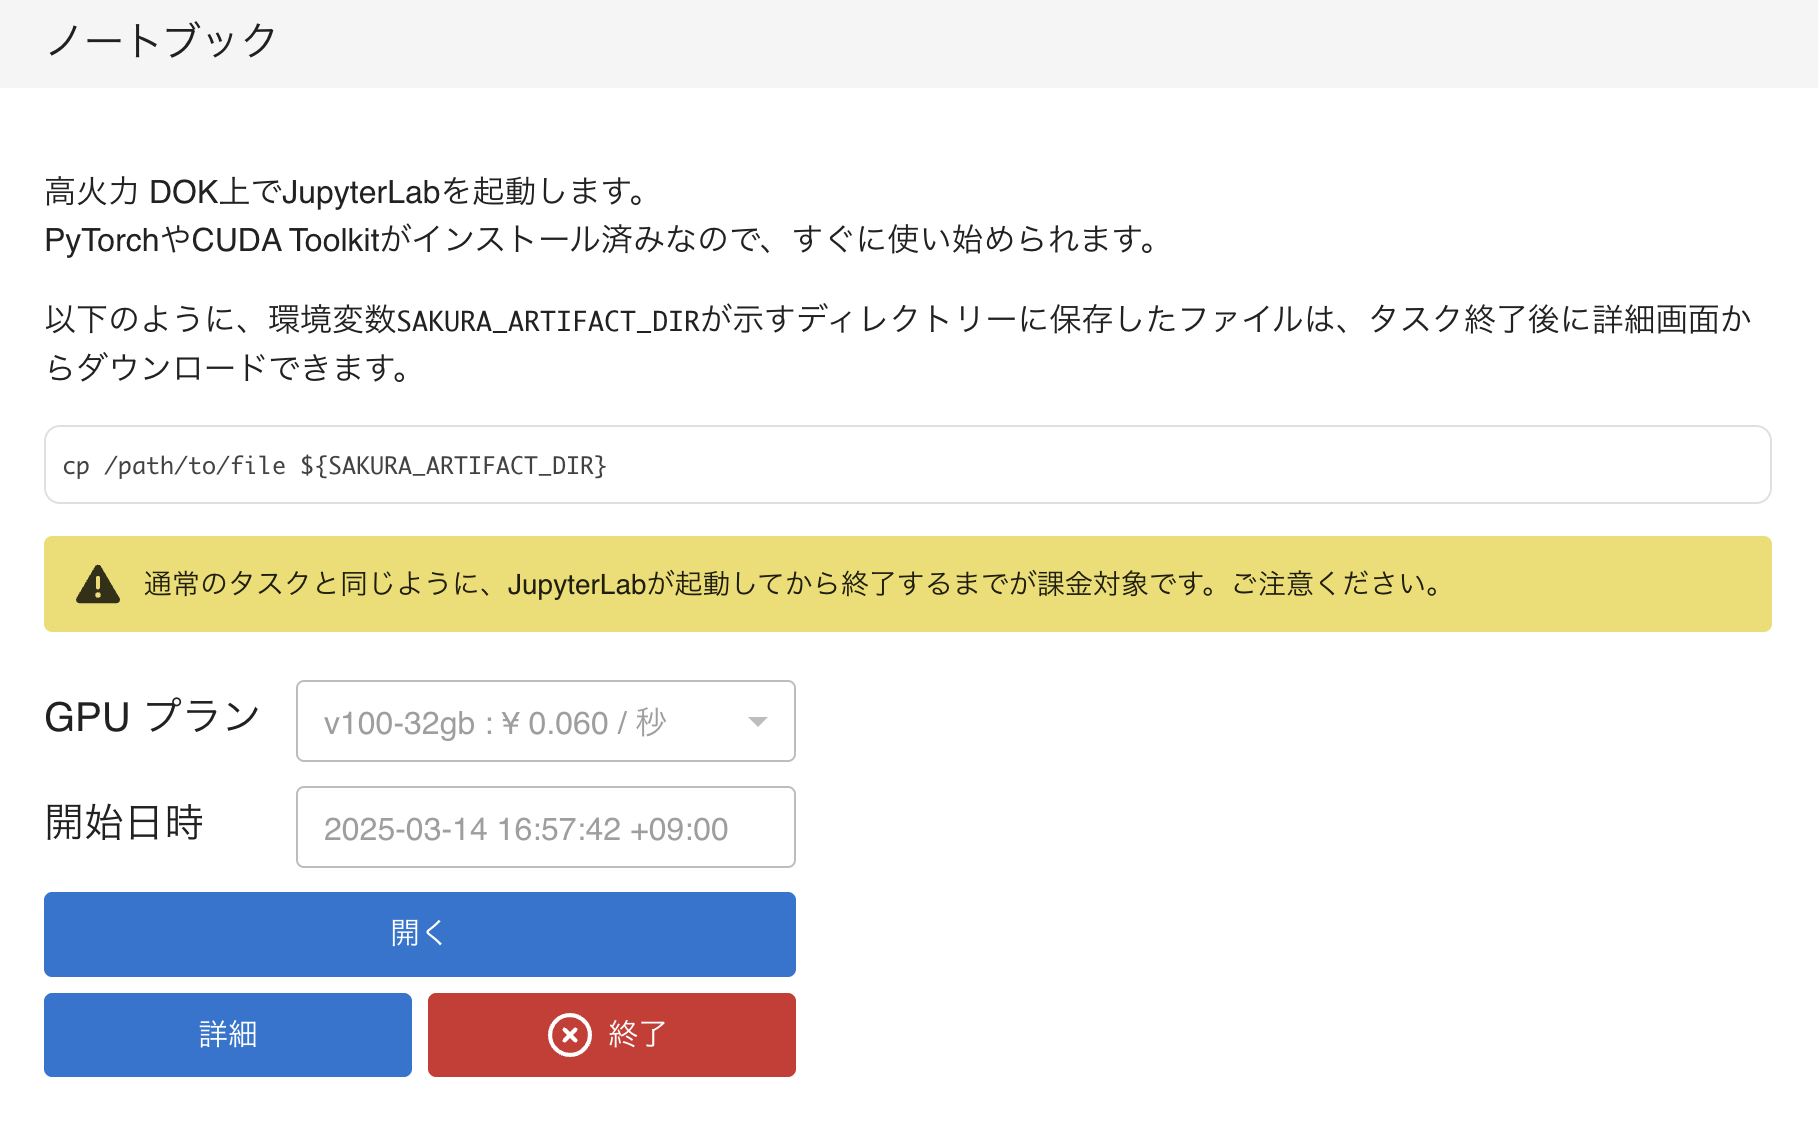Click the circled X icon on 終了
The height and width of the screenshot is (1134, 1818).
click(x=570, y=1035)
